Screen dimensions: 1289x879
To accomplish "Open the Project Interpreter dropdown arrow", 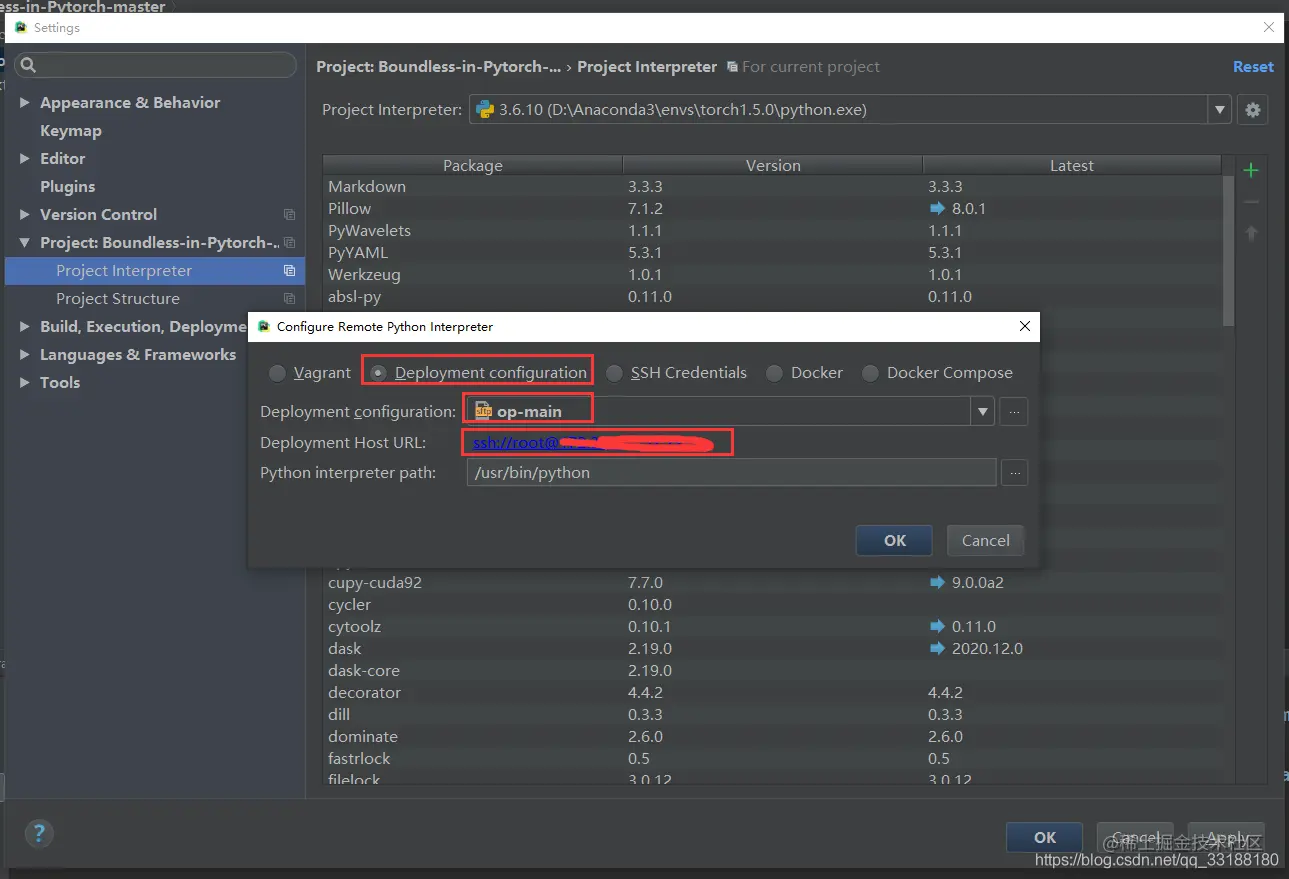I will [1220, 110].
